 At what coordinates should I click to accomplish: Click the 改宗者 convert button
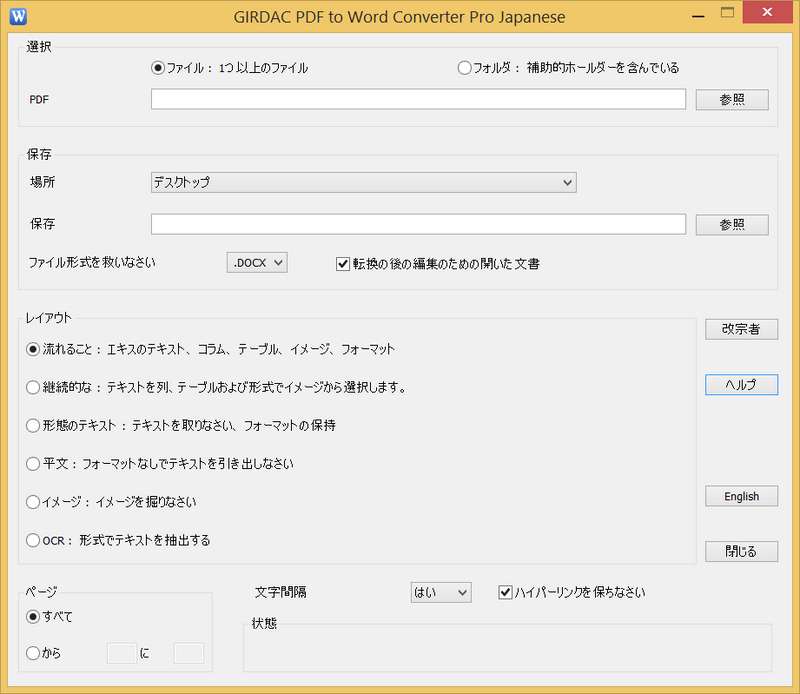[x=741, y=329]
